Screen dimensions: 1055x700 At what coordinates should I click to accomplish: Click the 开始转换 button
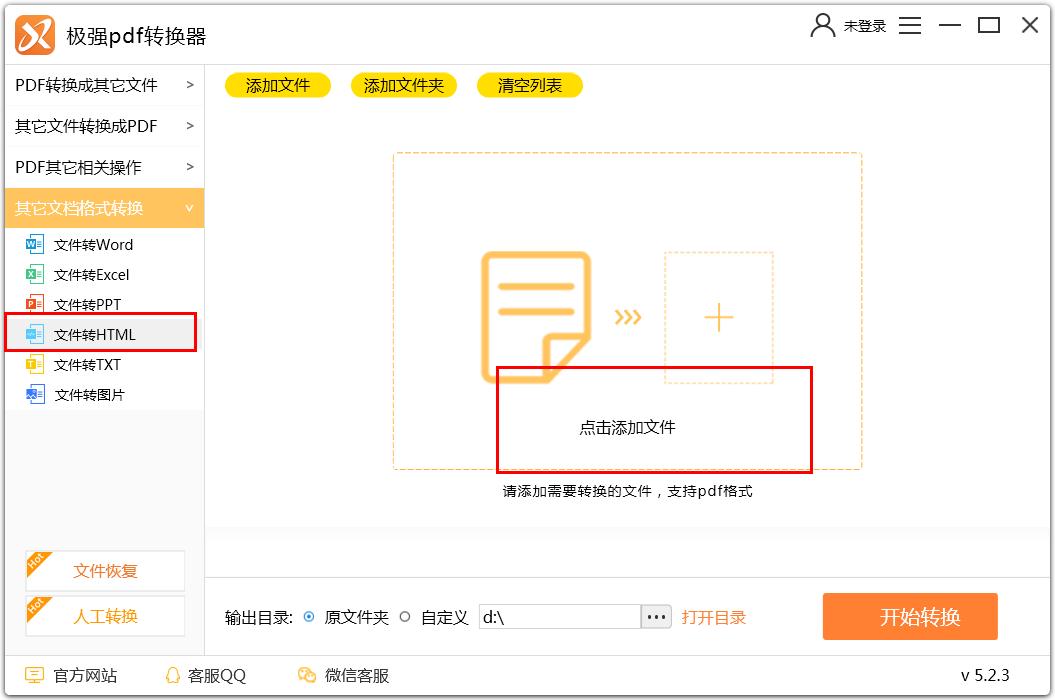909,617
